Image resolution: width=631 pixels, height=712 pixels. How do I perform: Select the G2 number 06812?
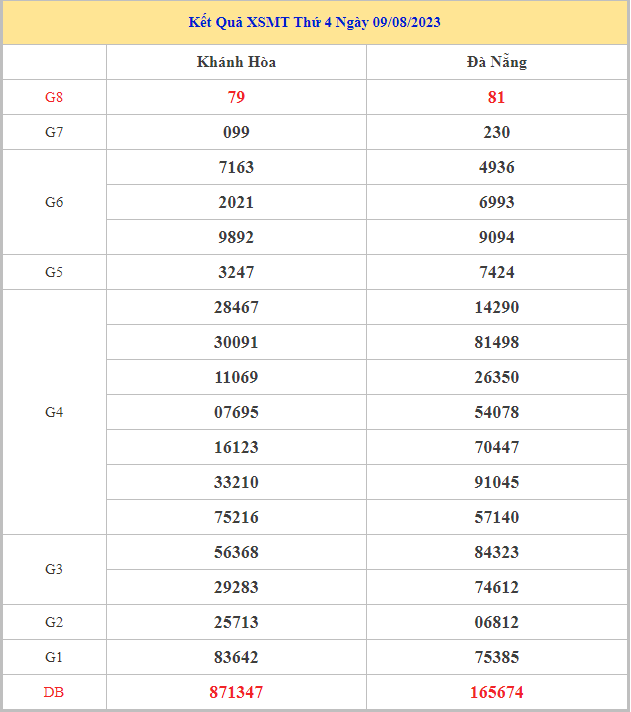(x=496, y=622)
